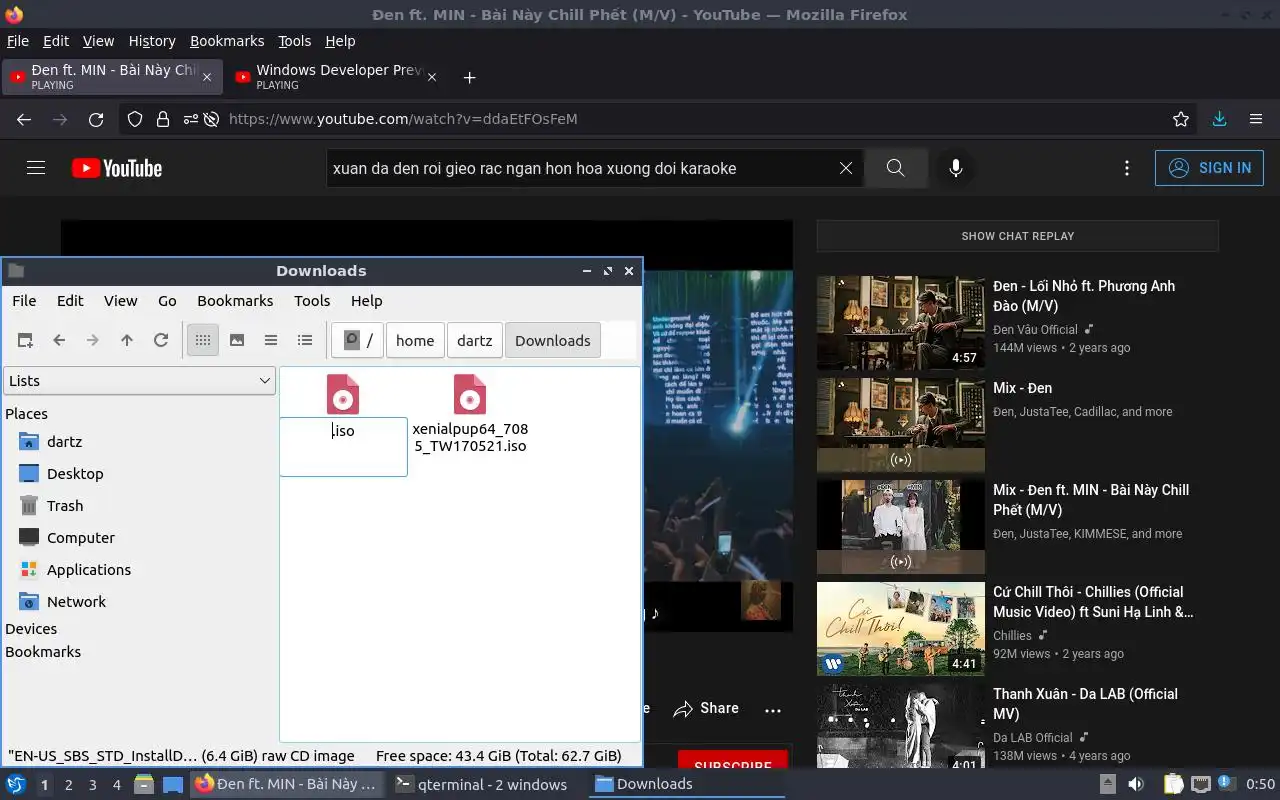
Task: Open Lối Nhỏ video thumbnail
Action: tap(901, 323)
